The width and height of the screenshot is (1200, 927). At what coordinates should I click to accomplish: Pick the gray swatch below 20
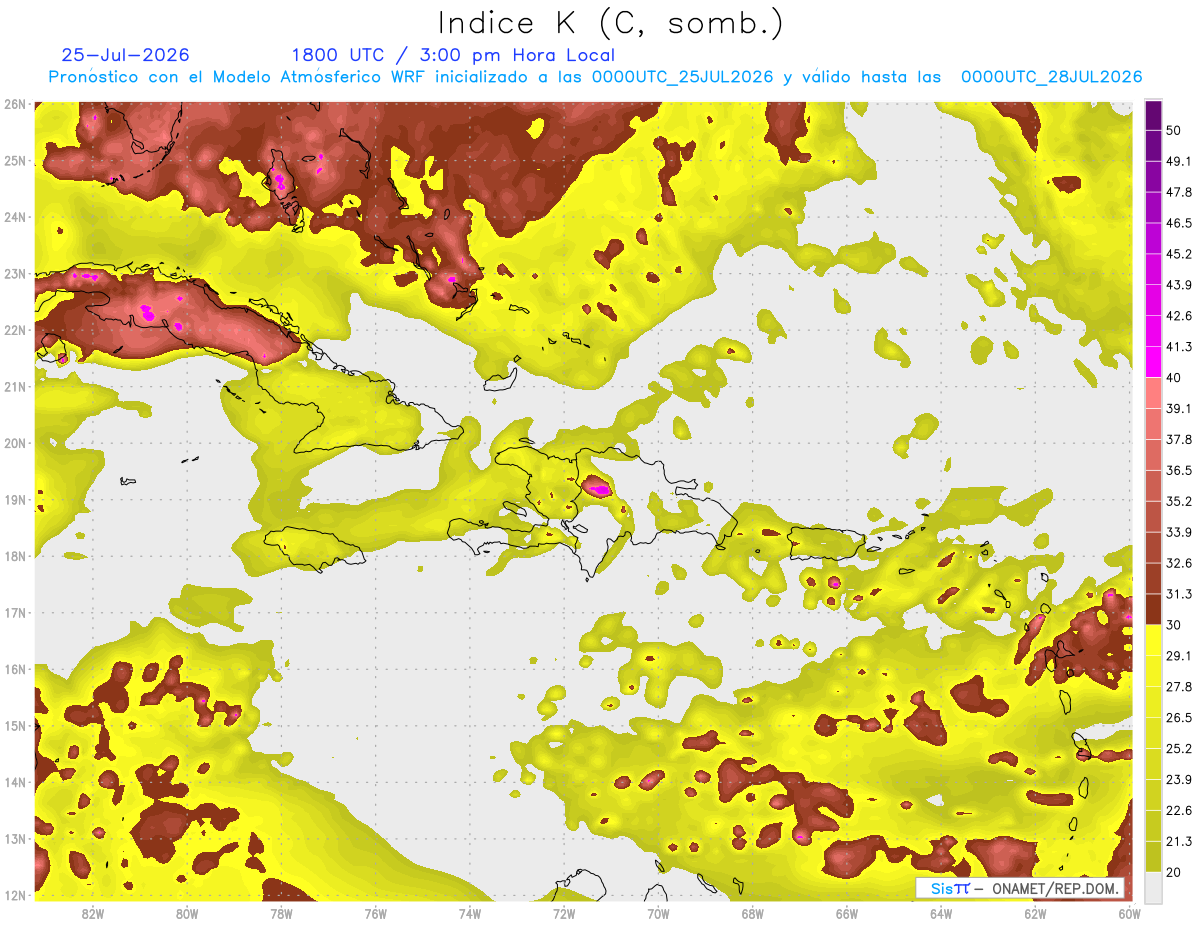click(x=1153, y=886)
